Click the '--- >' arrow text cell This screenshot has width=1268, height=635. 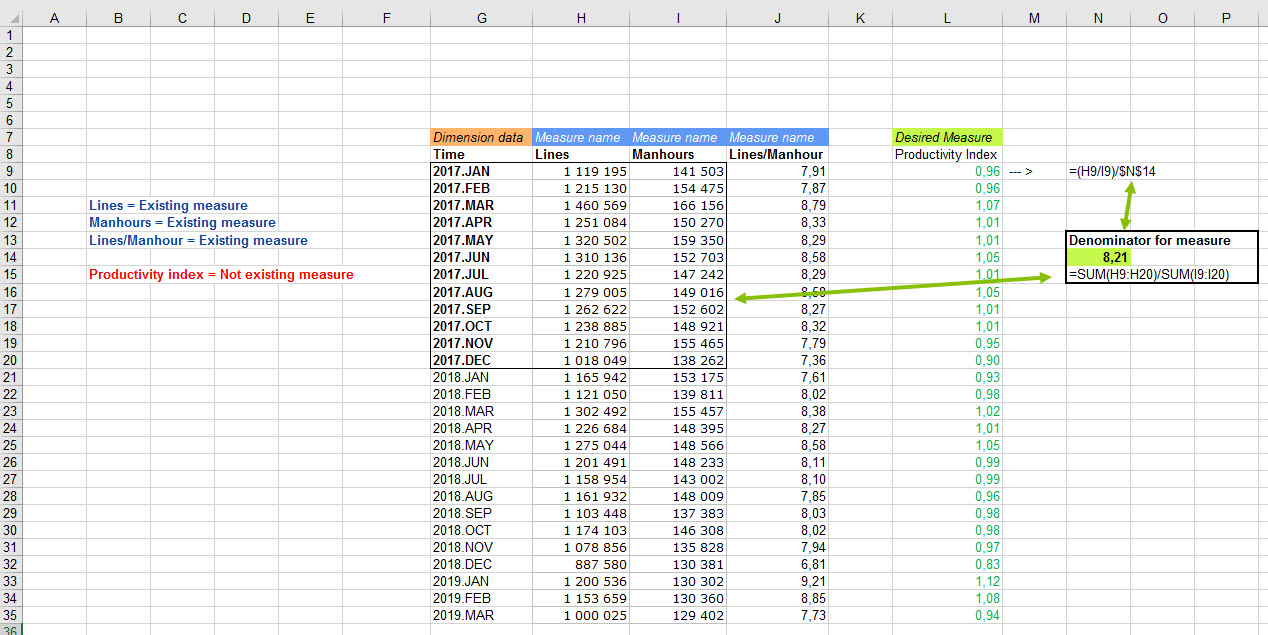1020,171
